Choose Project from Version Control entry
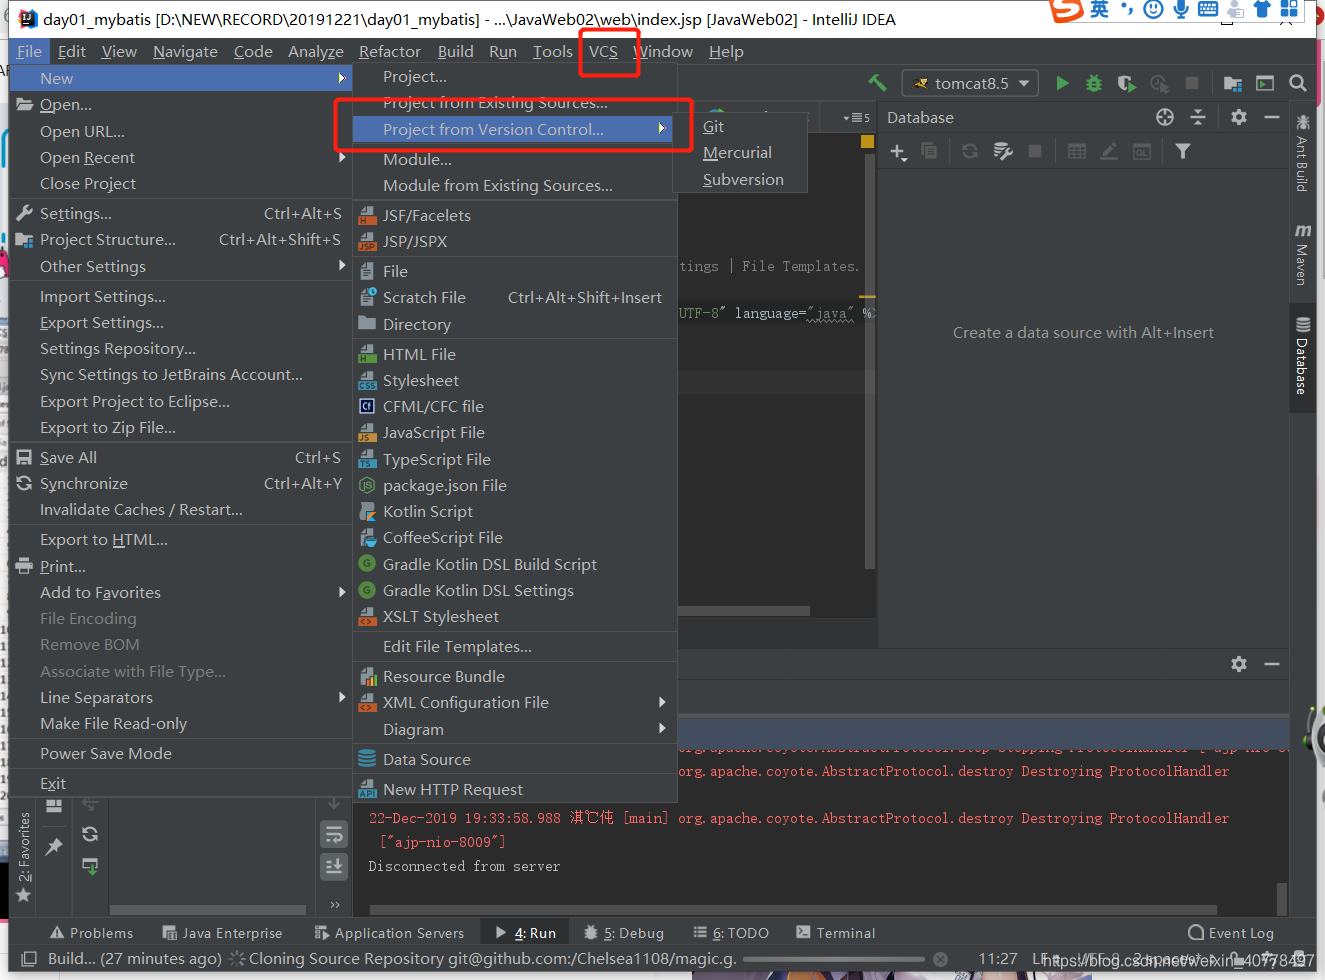This screenshot has height=980, width=1325. (x=514, y=129)
